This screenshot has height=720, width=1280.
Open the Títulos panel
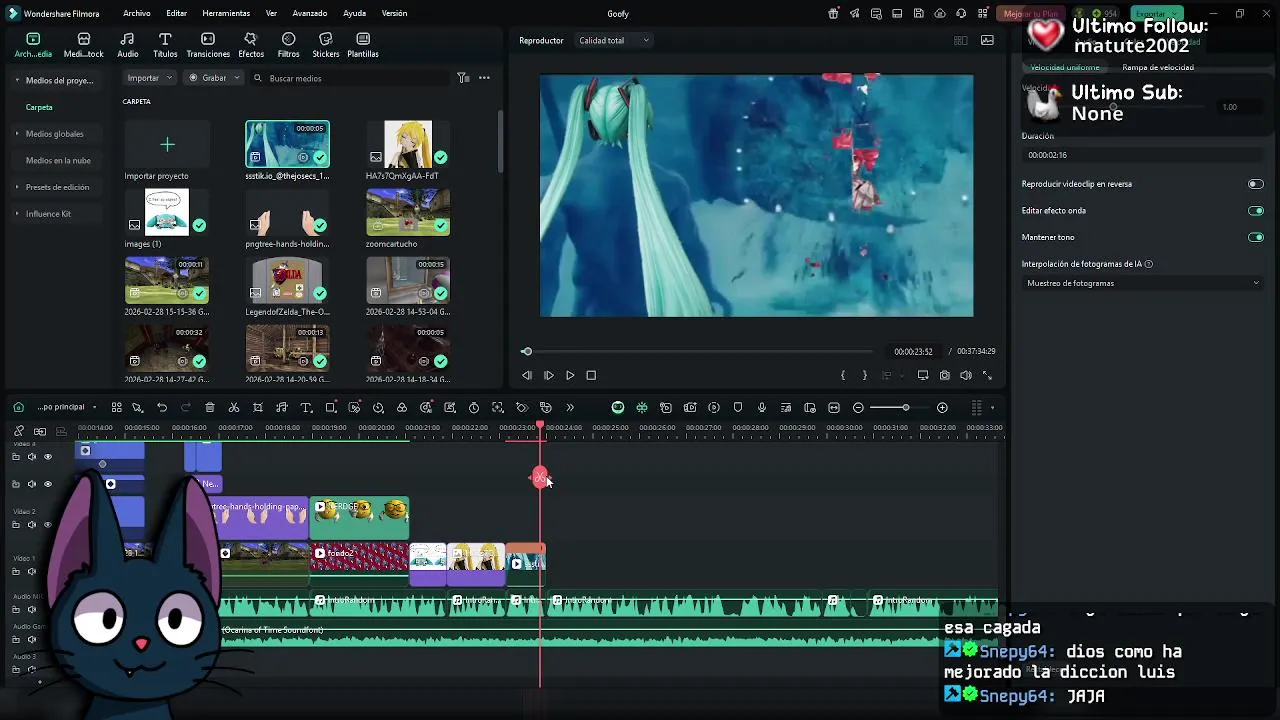tap(165, 45)
